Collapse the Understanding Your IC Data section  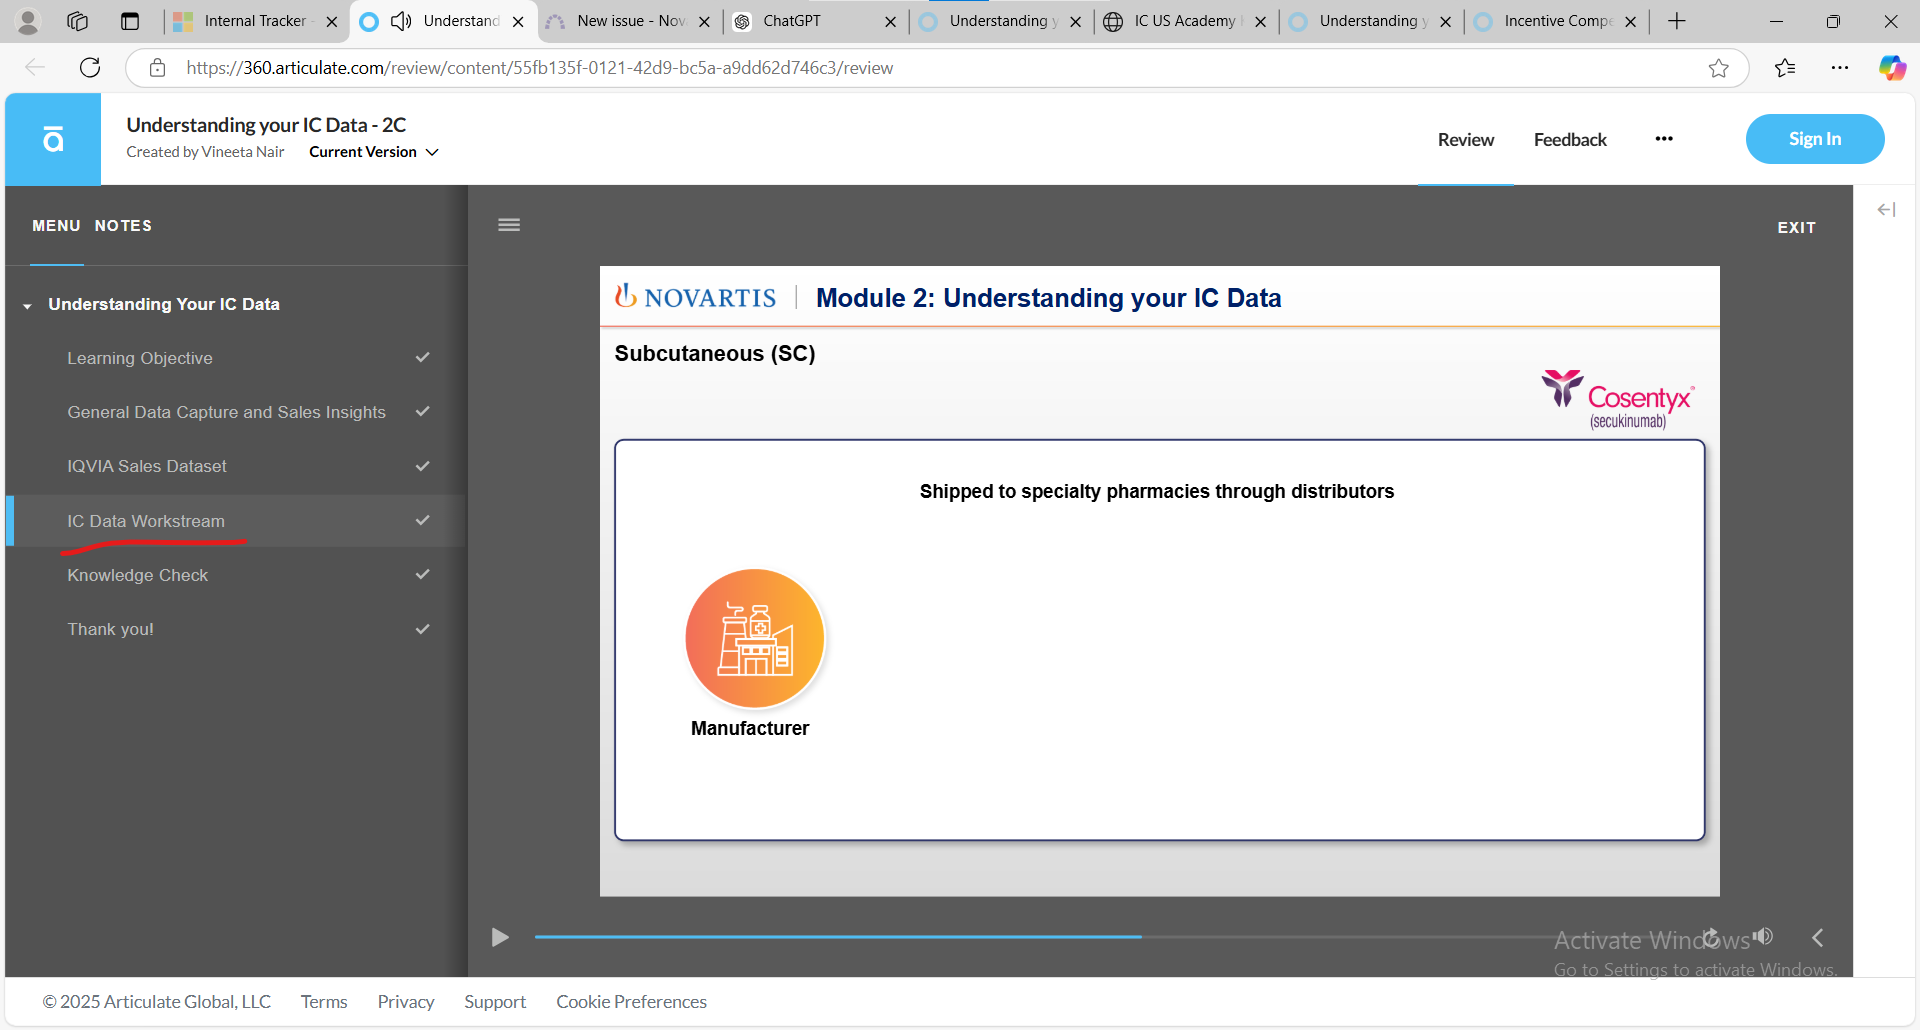tap(27, 305)
